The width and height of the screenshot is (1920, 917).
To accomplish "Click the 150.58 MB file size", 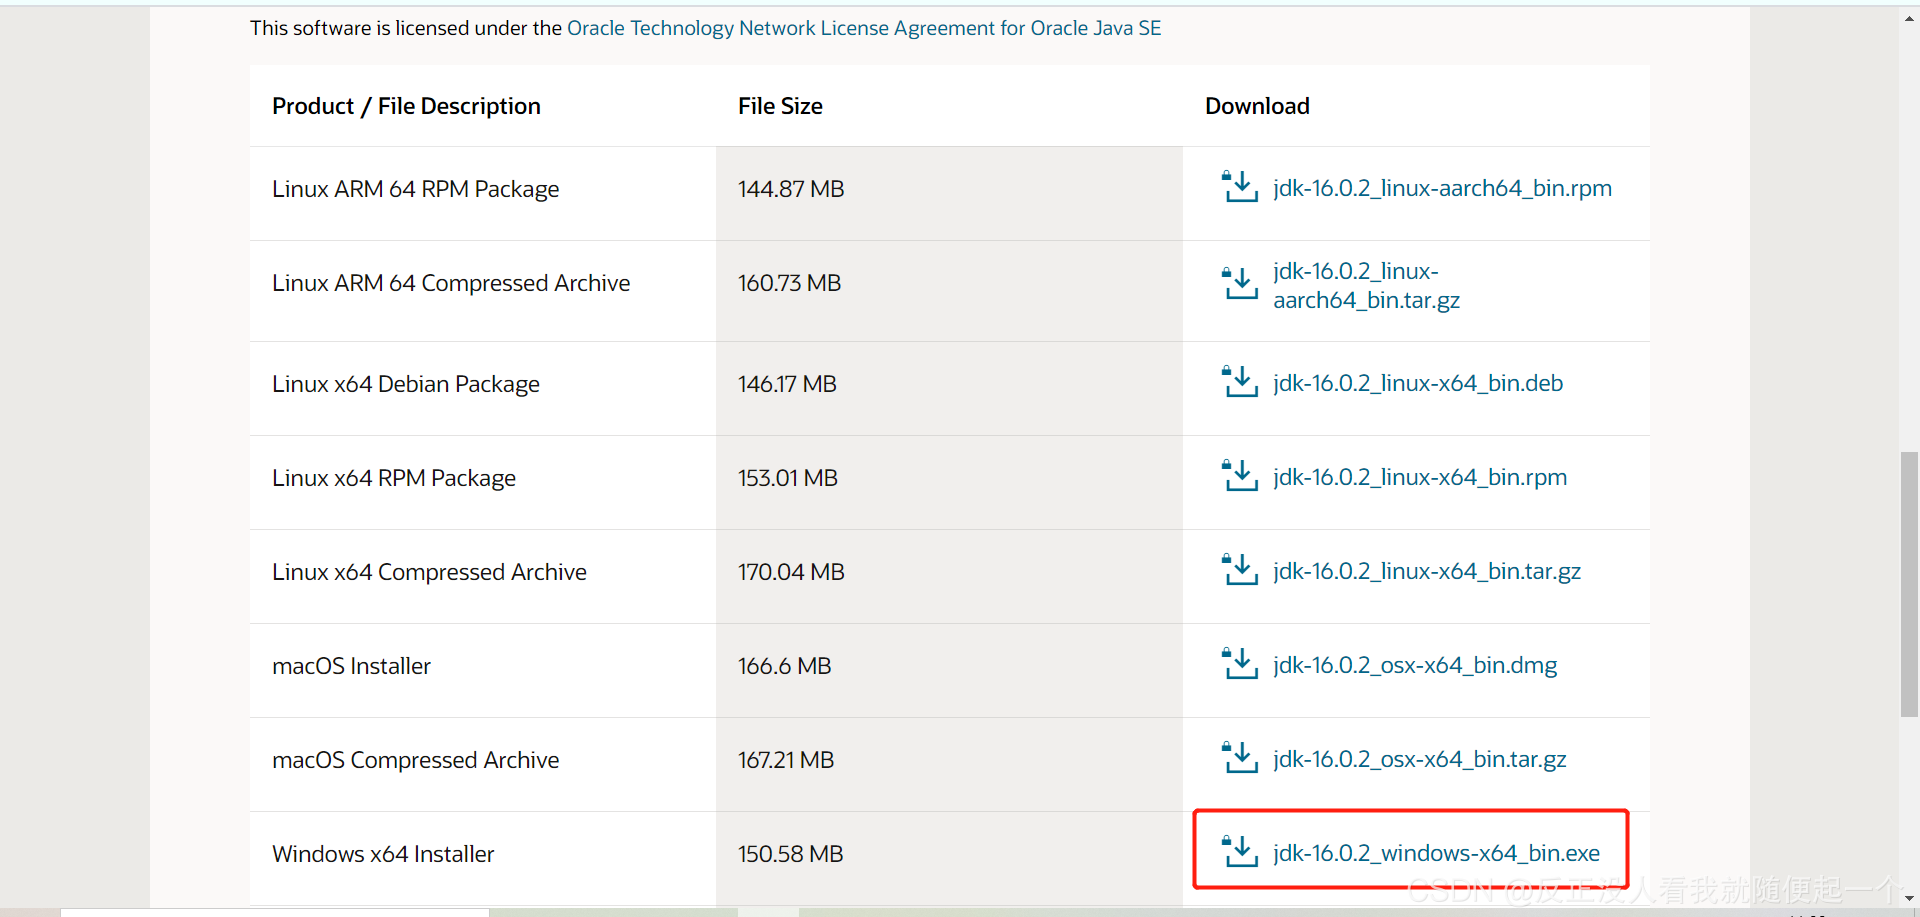I will (791, 854).
